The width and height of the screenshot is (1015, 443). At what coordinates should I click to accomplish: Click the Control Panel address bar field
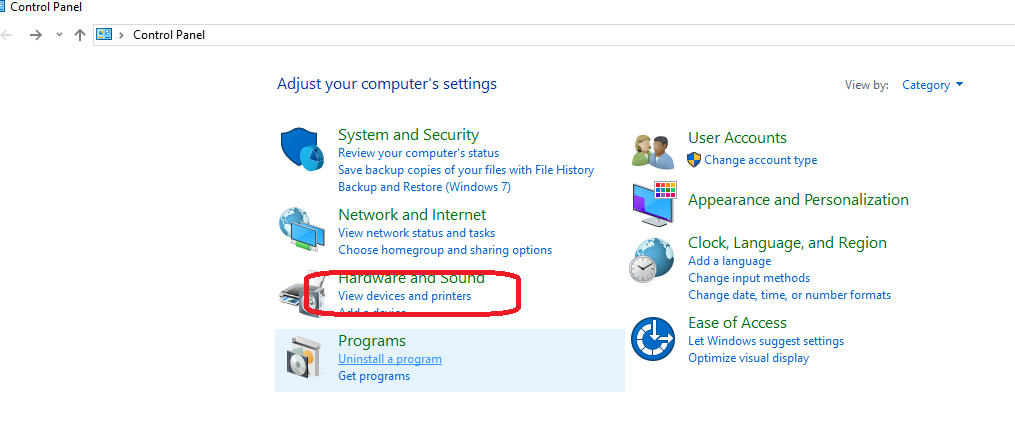554,35
